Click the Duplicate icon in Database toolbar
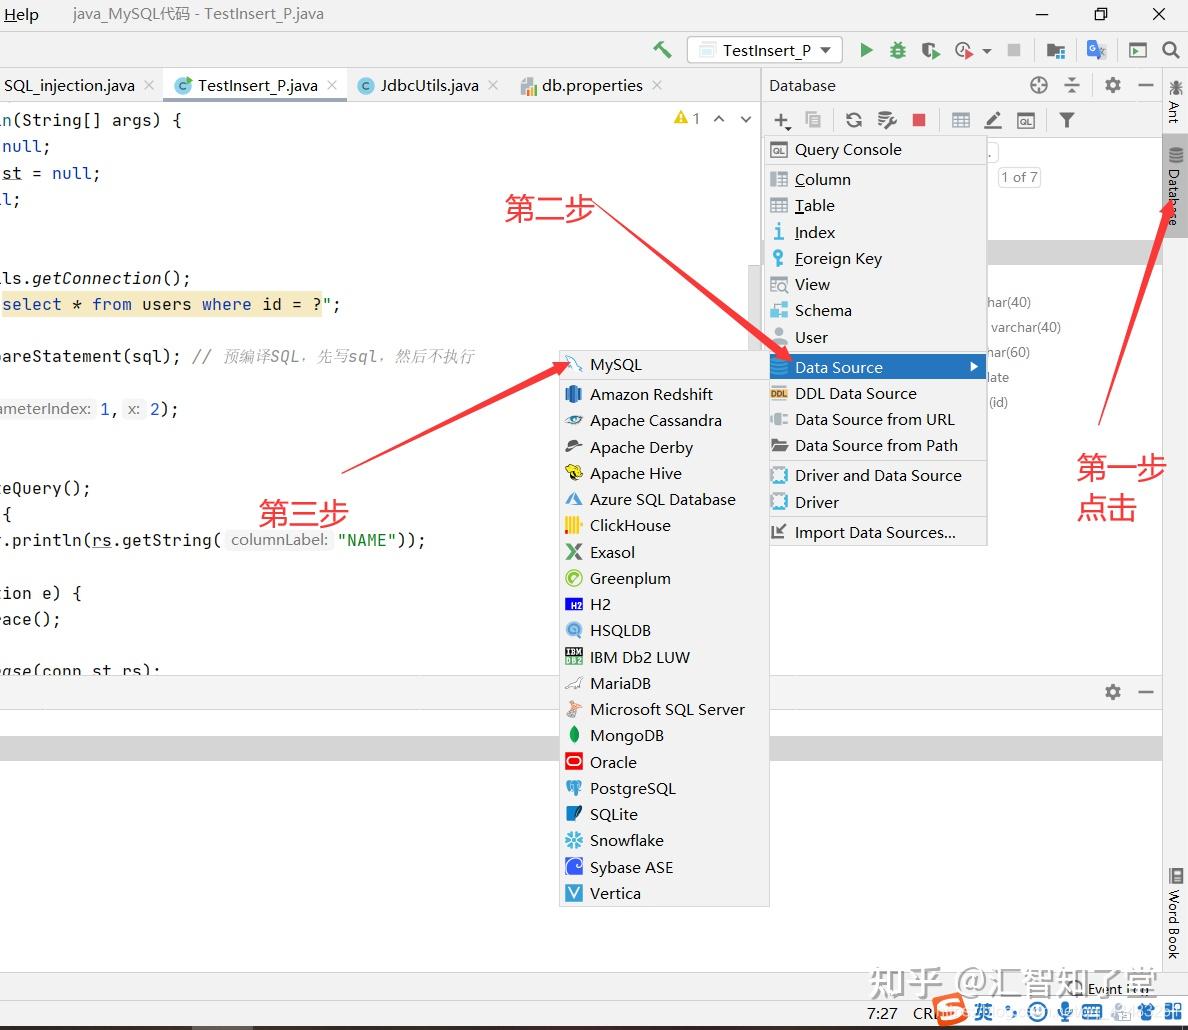This screenshot has width=1188, height=1030. point(813,120)
